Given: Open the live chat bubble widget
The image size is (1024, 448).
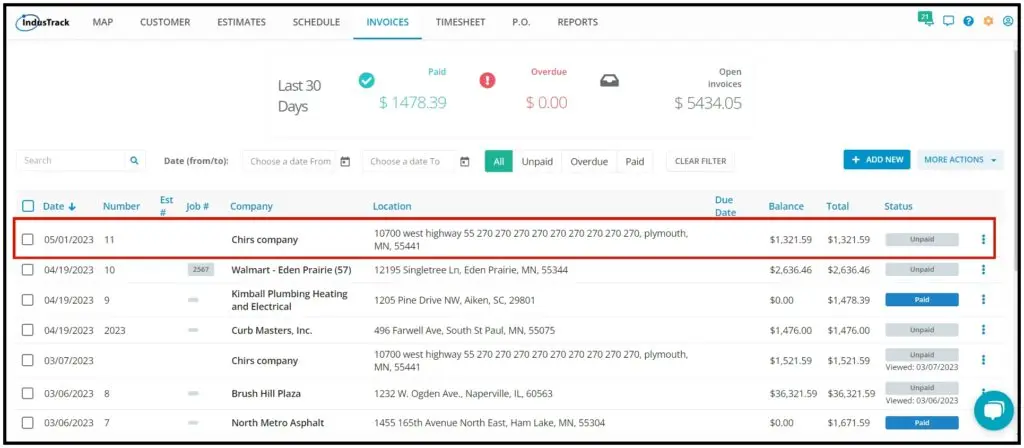Looking at the screenshot, I should (993, 410).
